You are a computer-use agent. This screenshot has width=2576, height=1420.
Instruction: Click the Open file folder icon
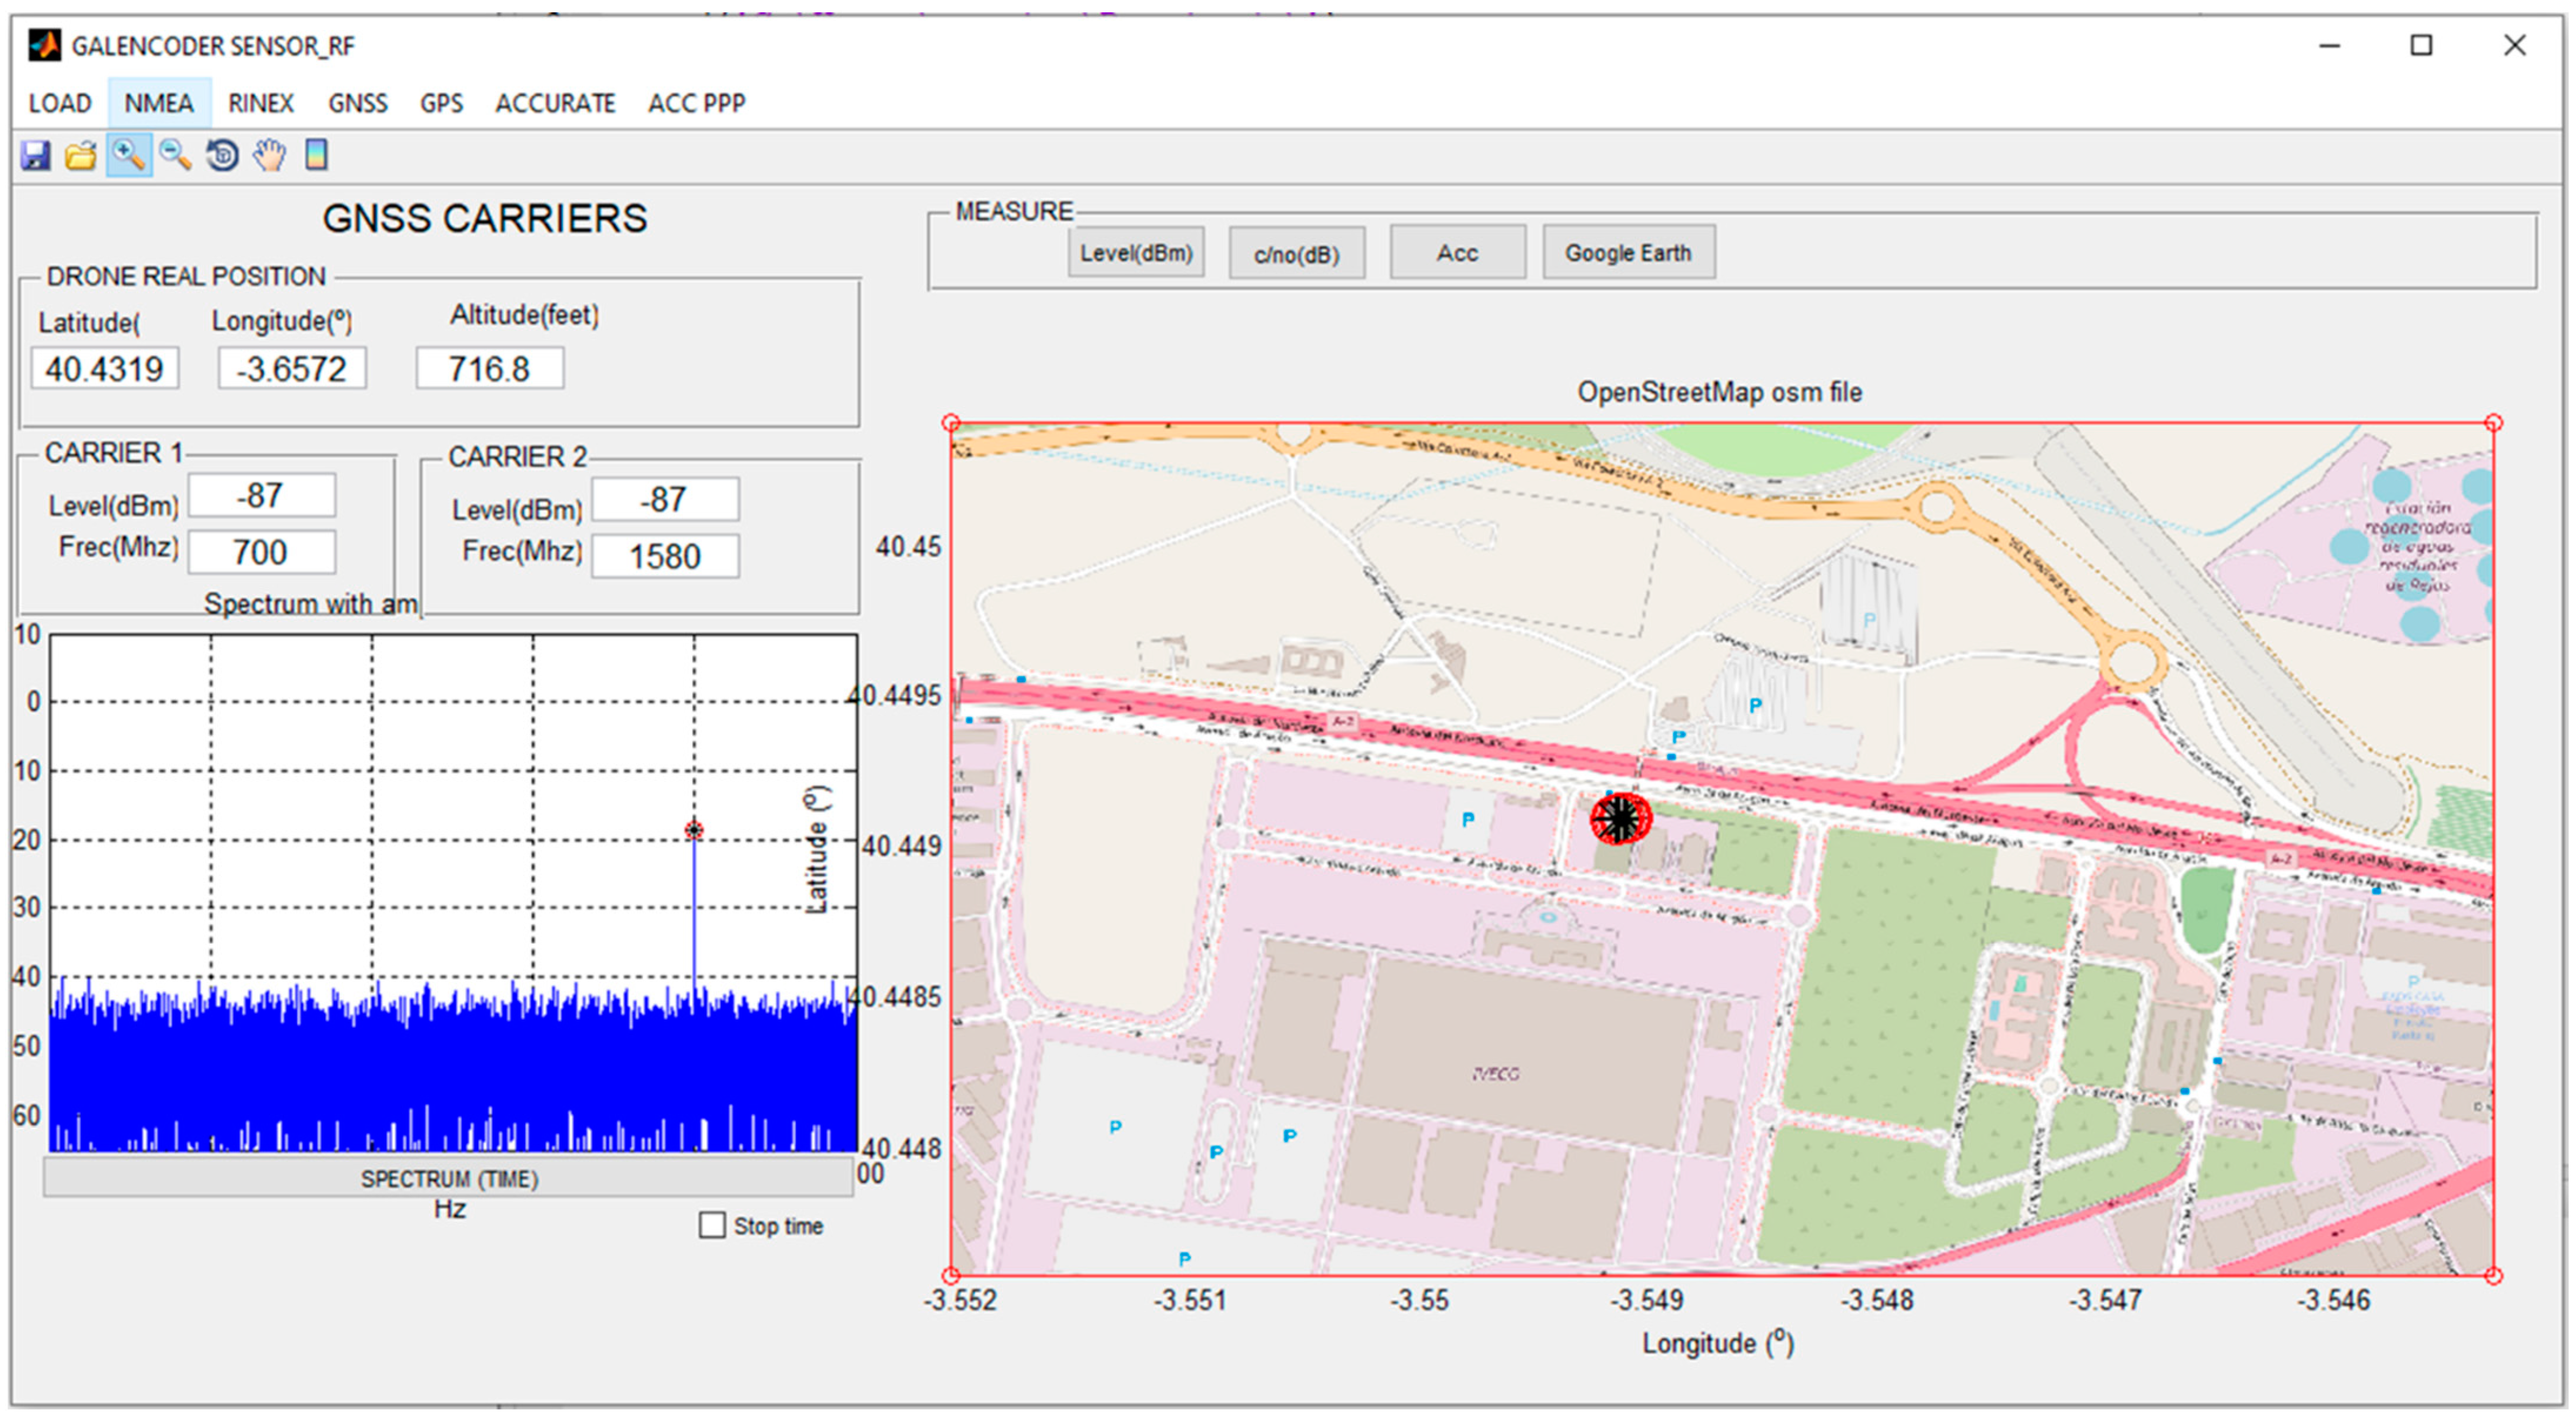click(x=81, y=155)
